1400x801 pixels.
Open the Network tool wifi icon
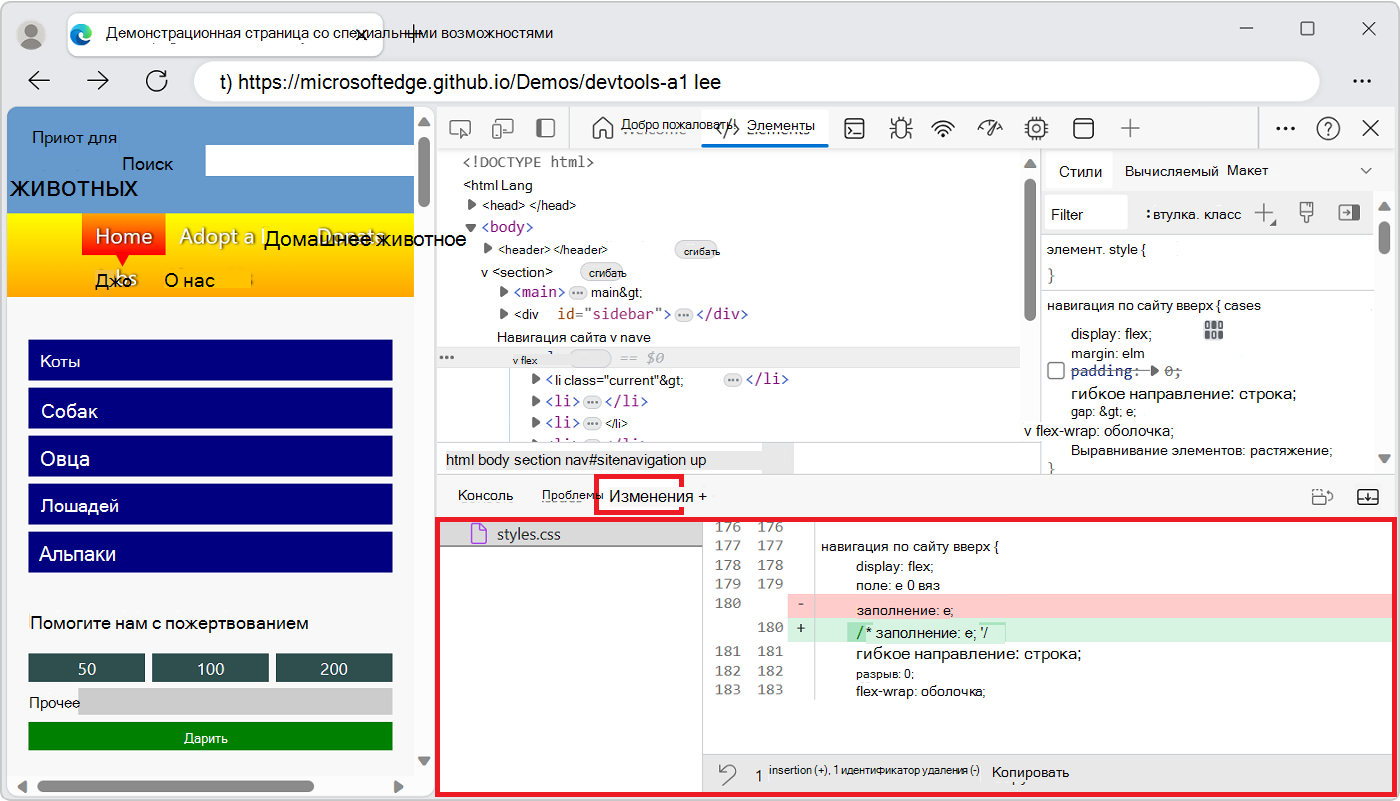tap(943, 128)
